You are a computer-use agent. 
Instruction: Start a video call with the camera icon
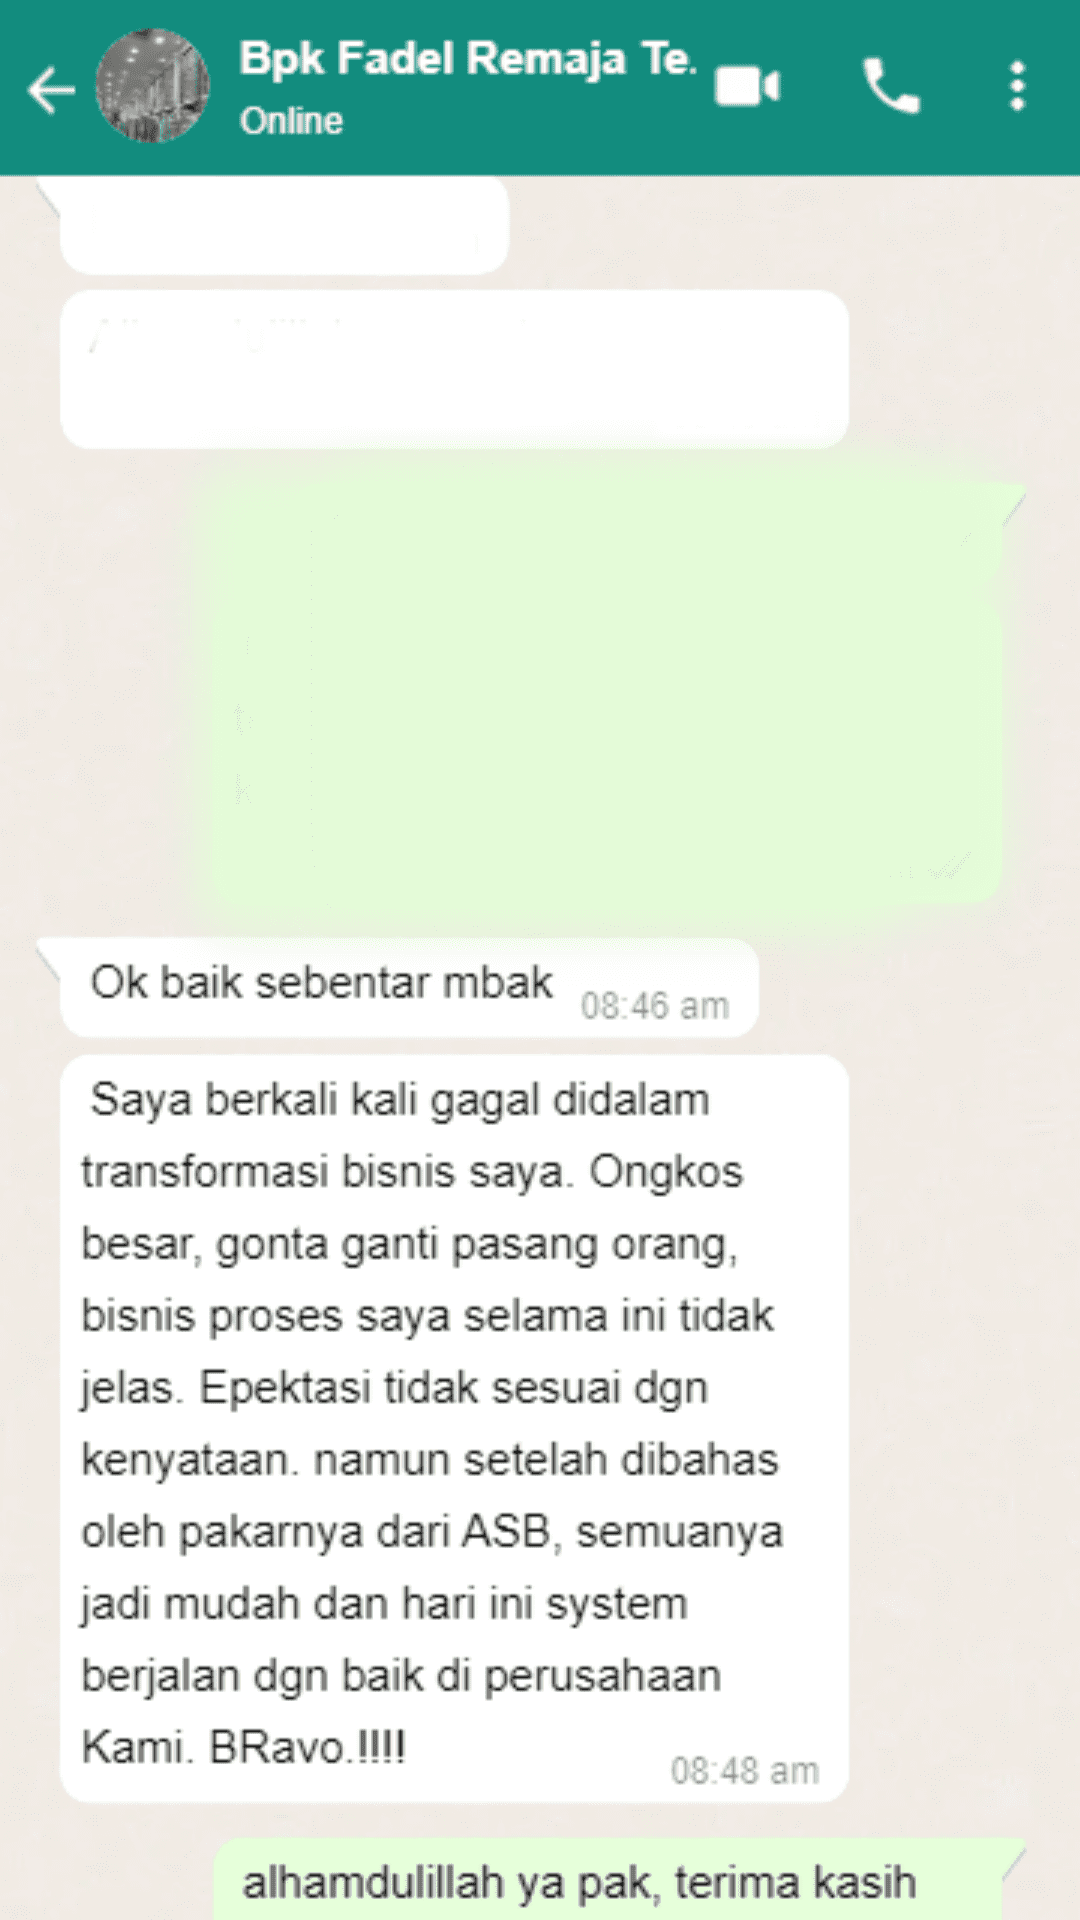747,87
